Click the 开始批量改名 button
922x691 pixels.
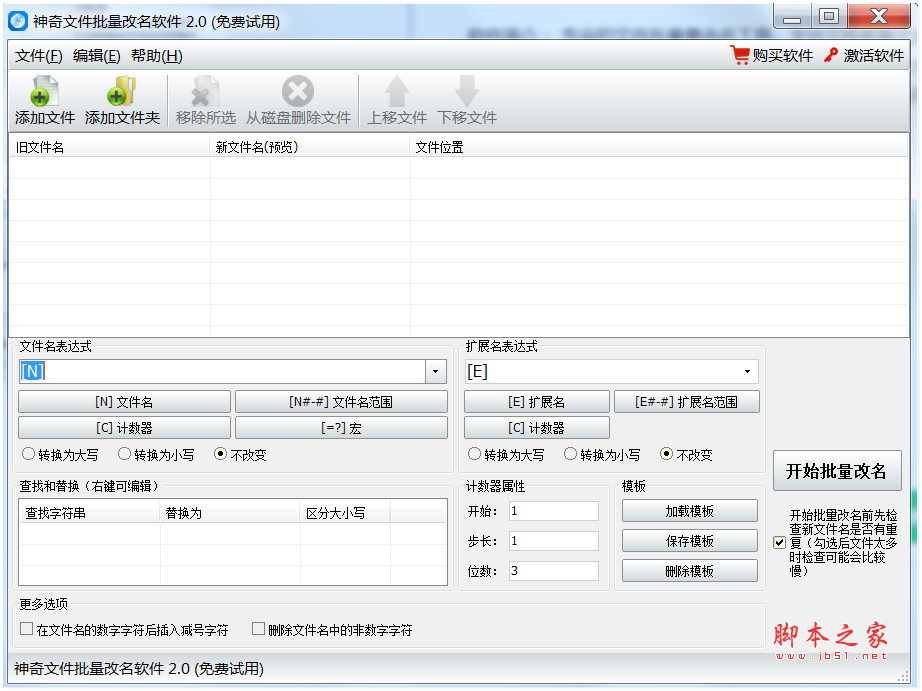837,470
